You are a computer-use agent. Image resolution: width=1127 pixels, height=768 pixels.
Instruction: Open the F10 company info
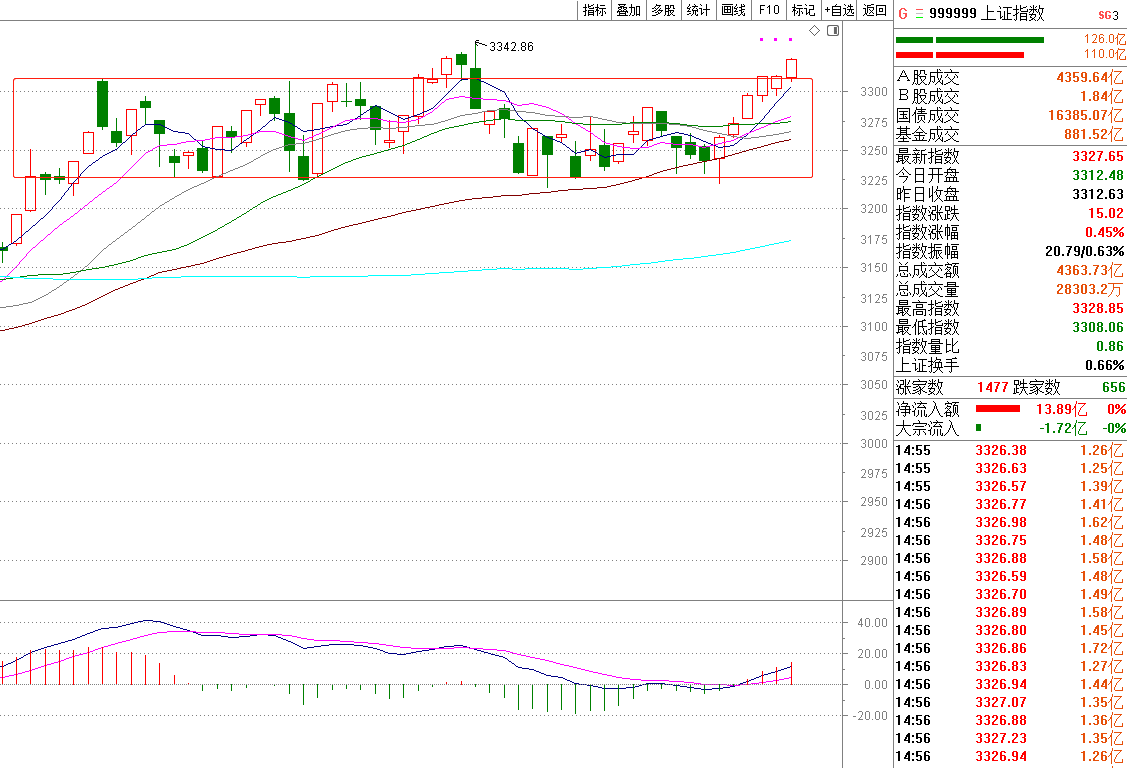click(769, 10)
